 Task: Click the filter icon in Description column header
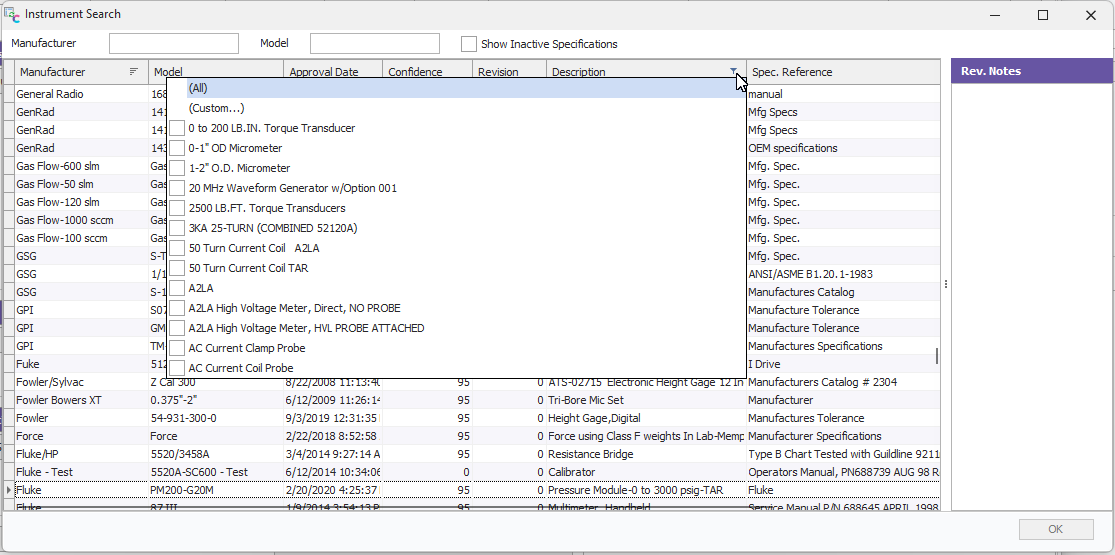(734, 72)
